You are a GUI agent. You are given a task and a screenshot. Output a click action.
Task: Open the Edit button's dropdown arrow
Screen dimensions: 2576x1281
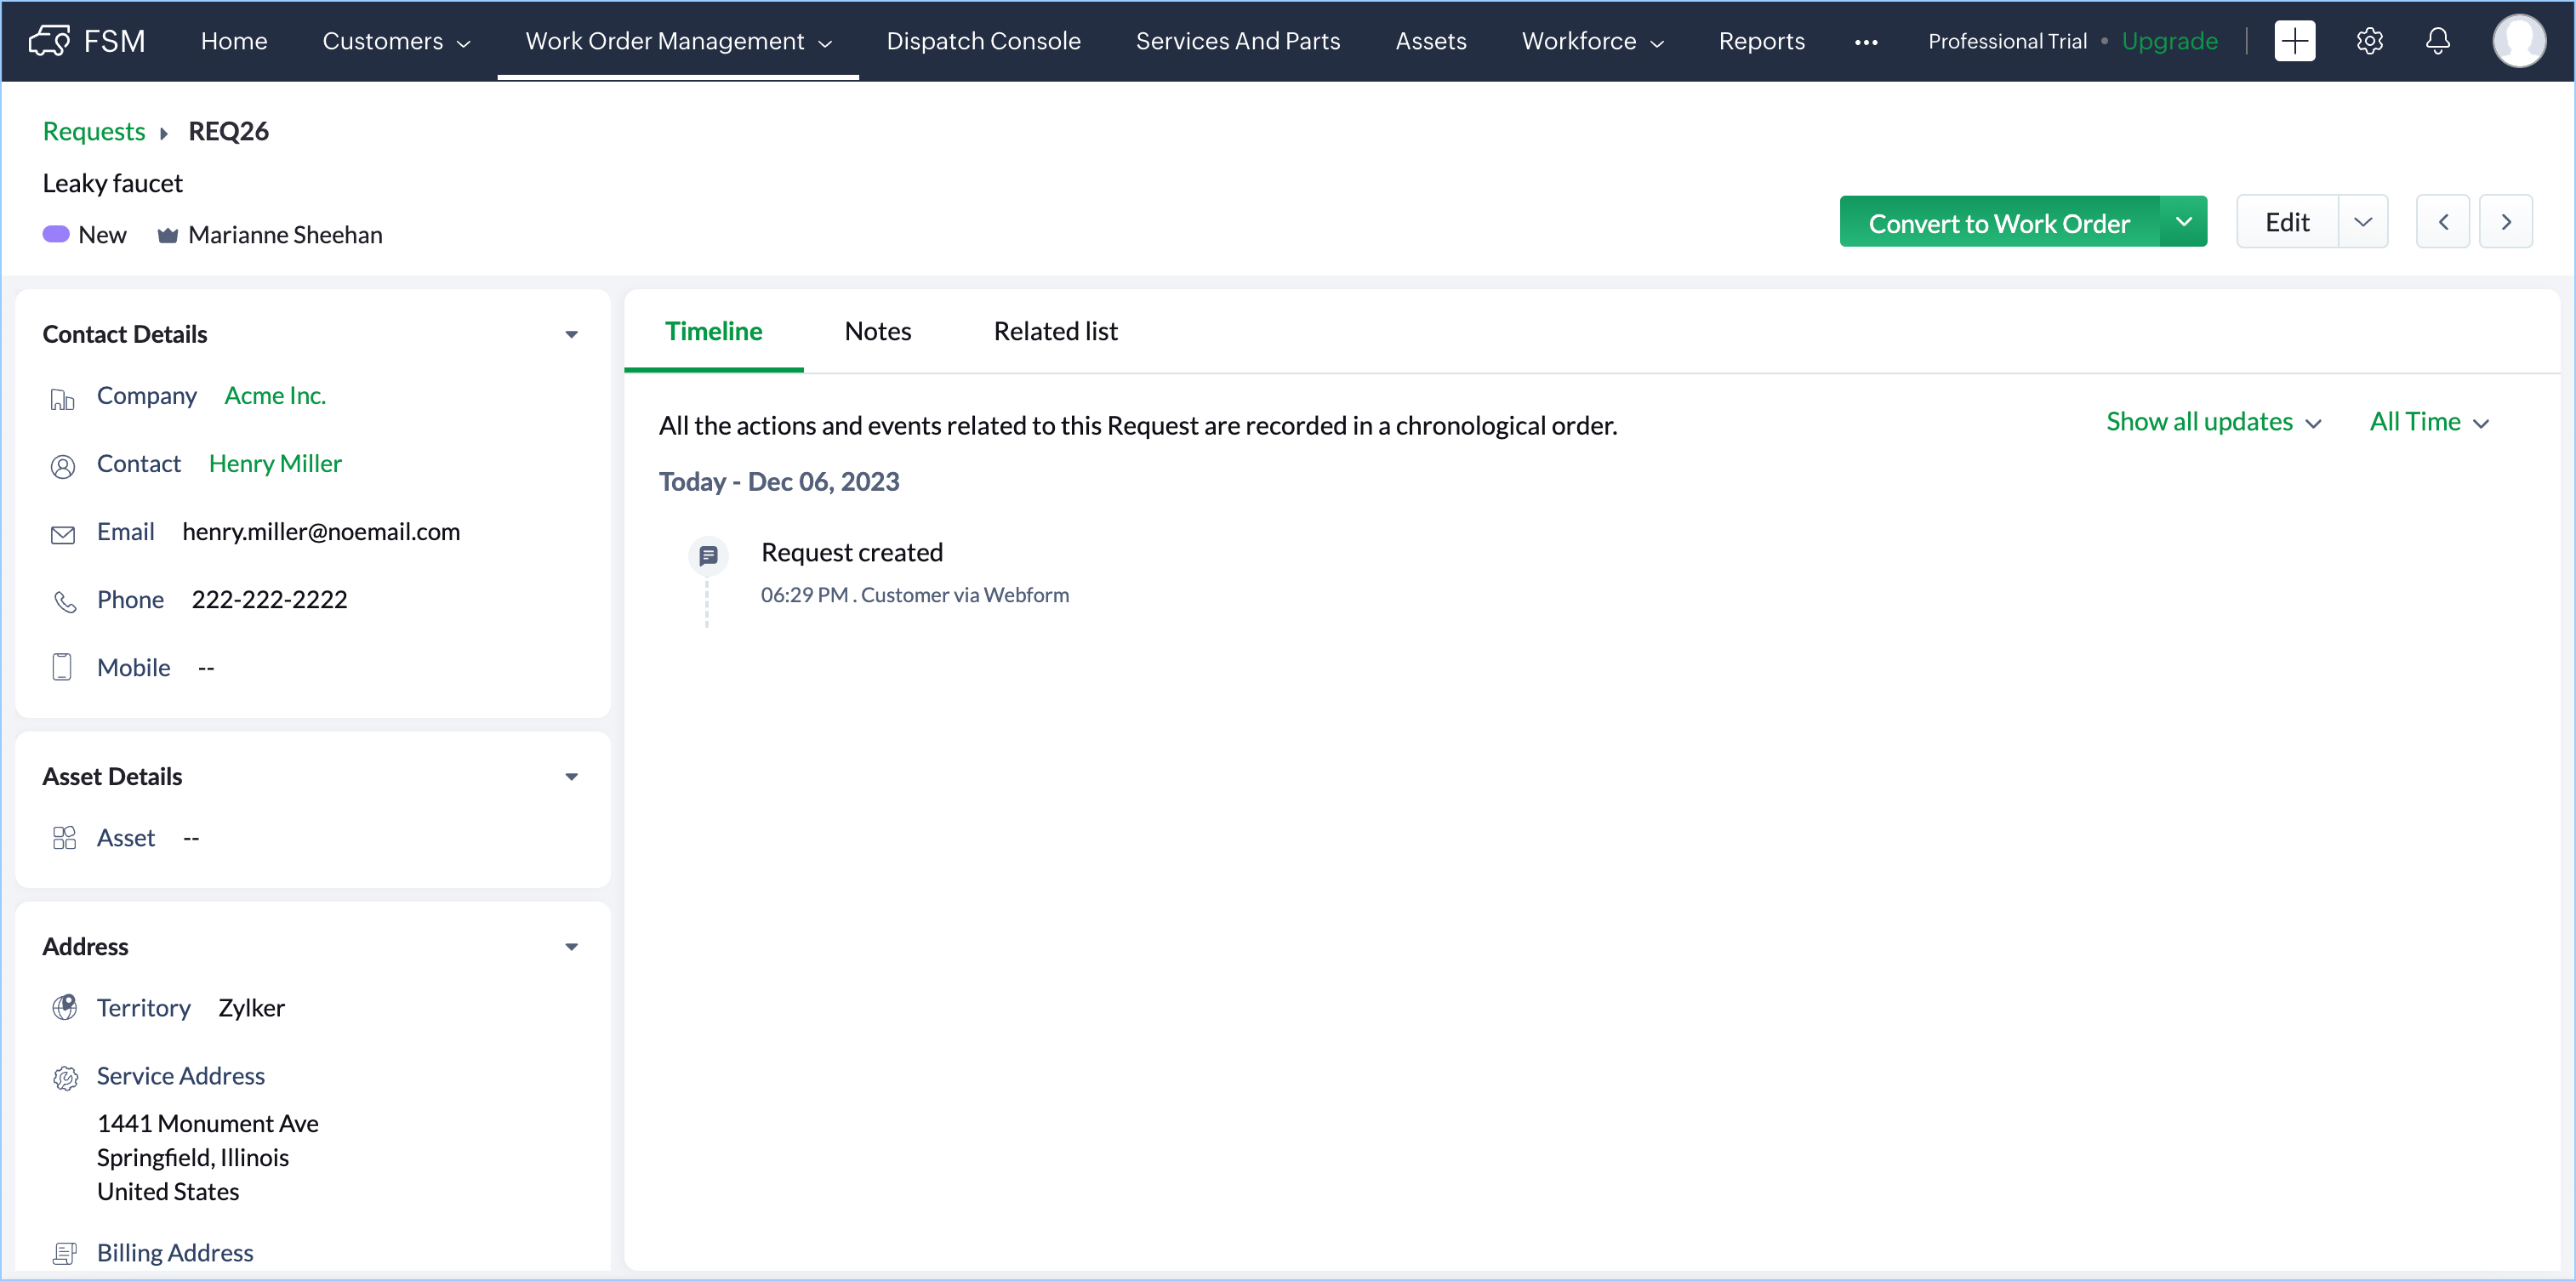[2362, 222]
